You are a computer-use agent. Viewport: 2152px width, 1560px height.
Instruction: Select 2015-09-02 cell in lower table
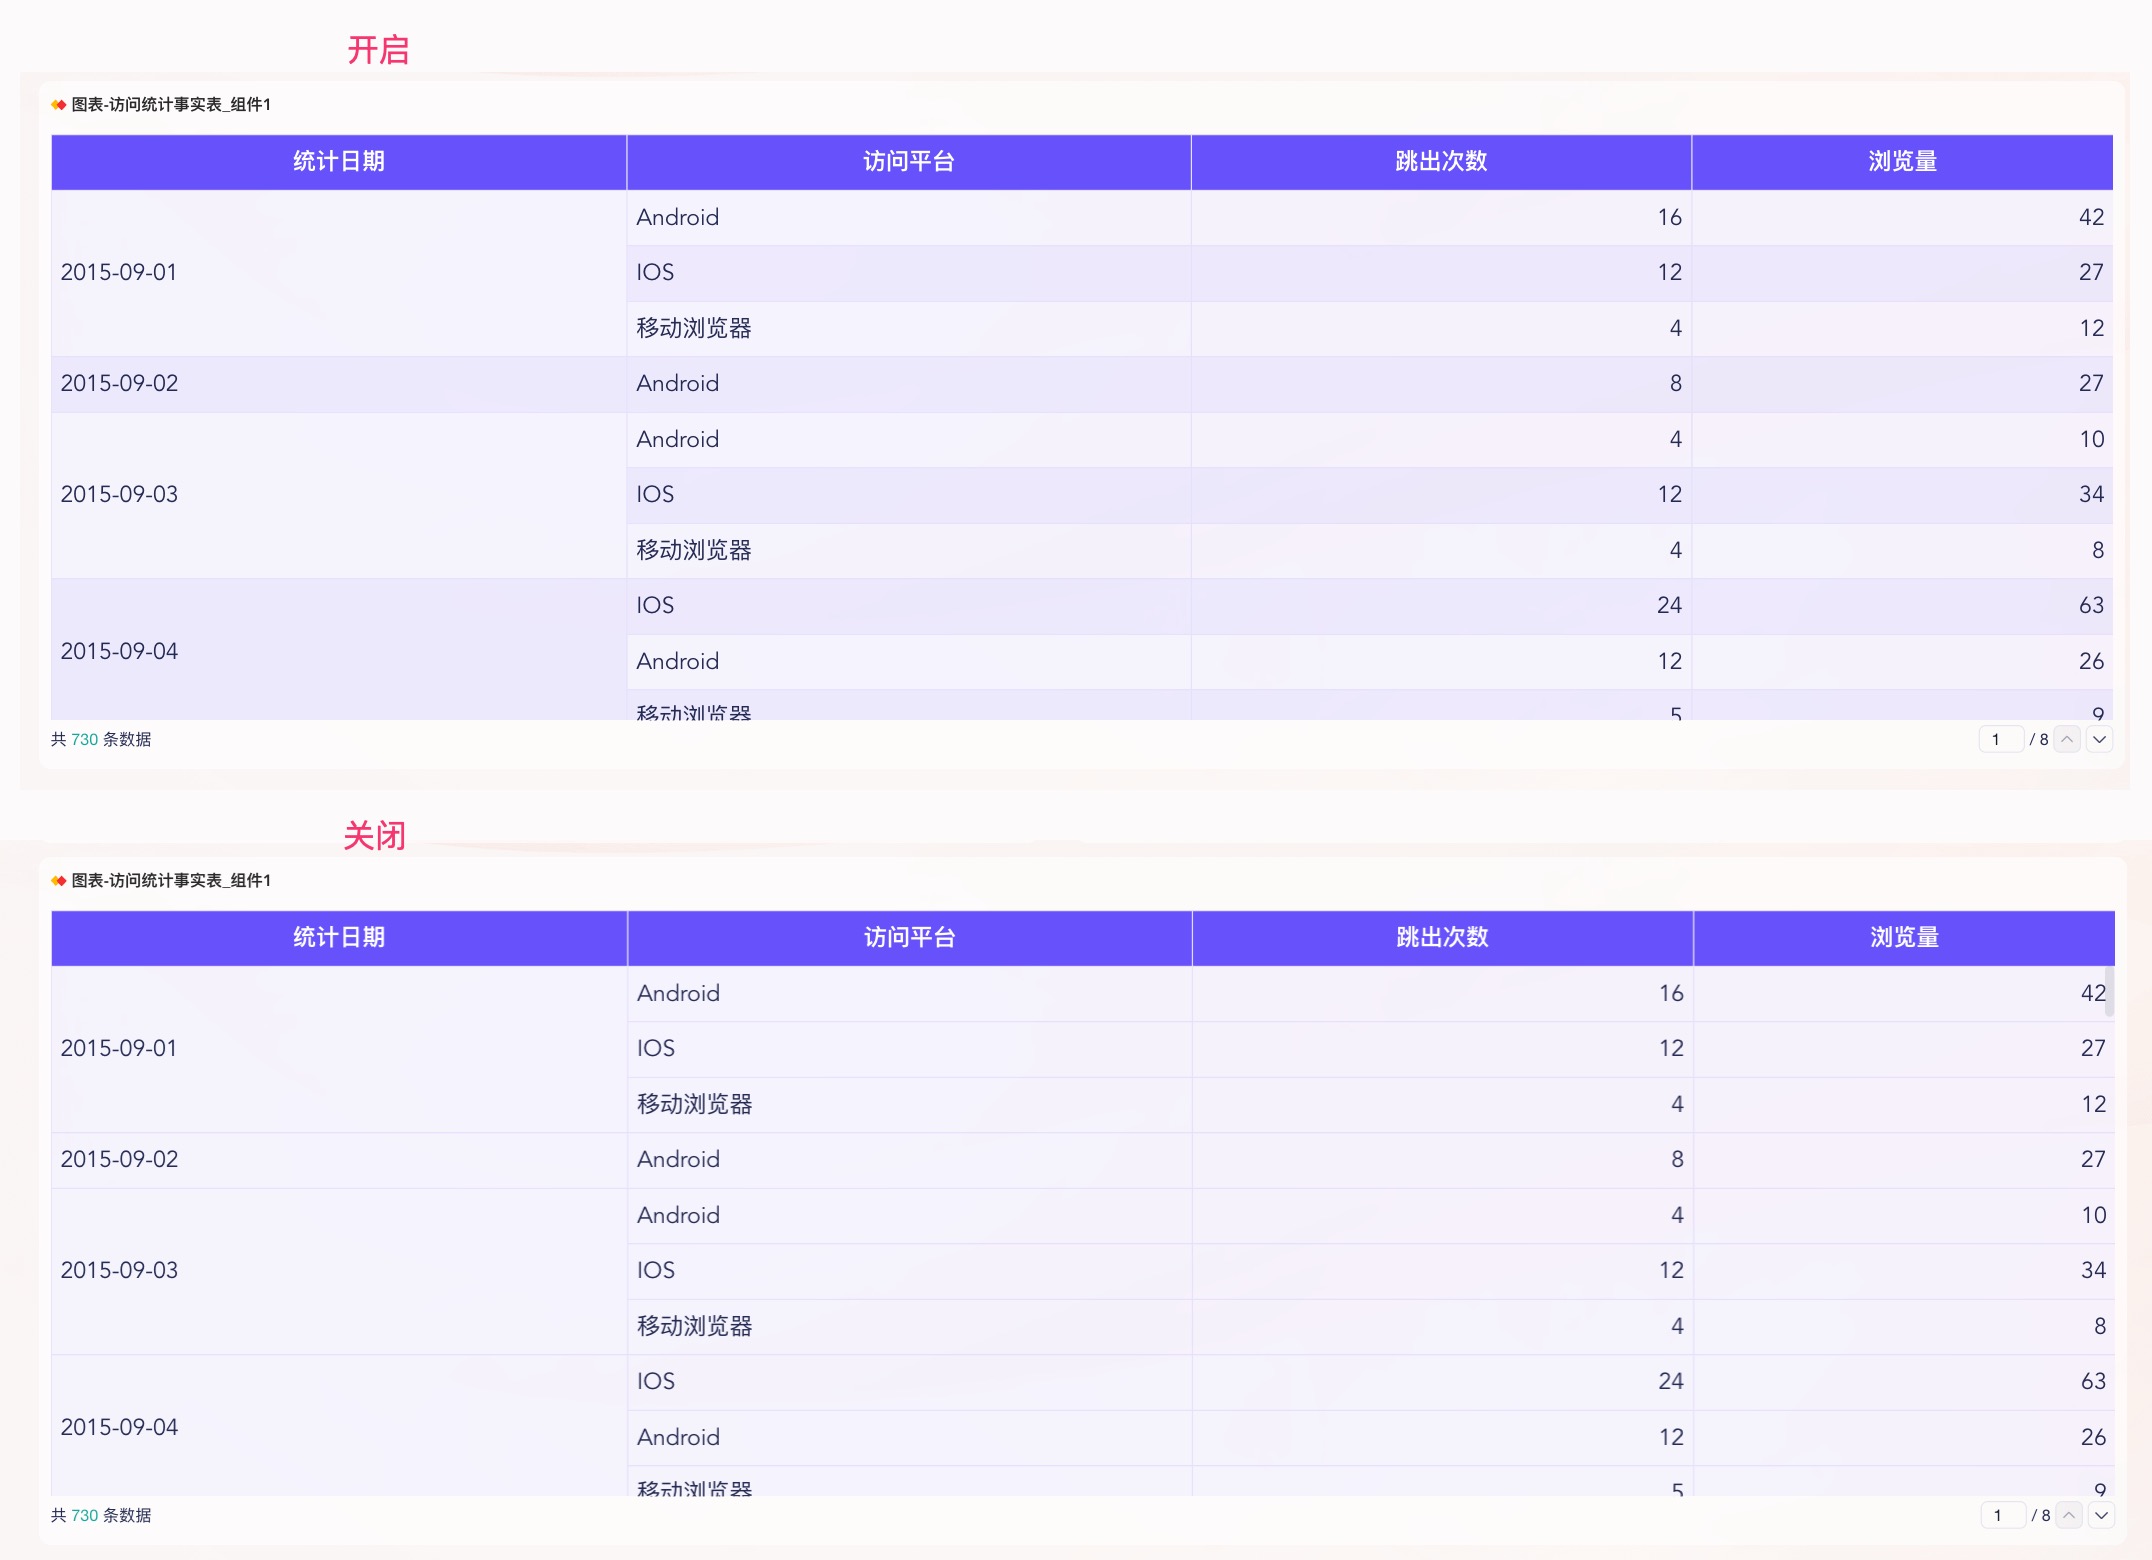pos(339,1160)
